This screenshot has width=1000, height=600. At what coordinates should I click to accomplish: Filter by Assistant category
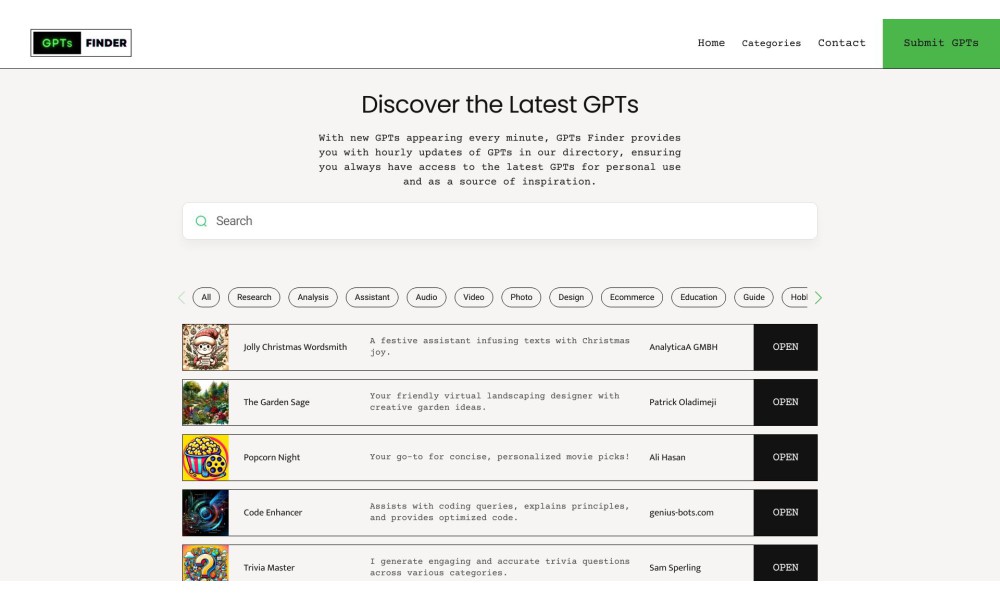[x=372, y=297]
